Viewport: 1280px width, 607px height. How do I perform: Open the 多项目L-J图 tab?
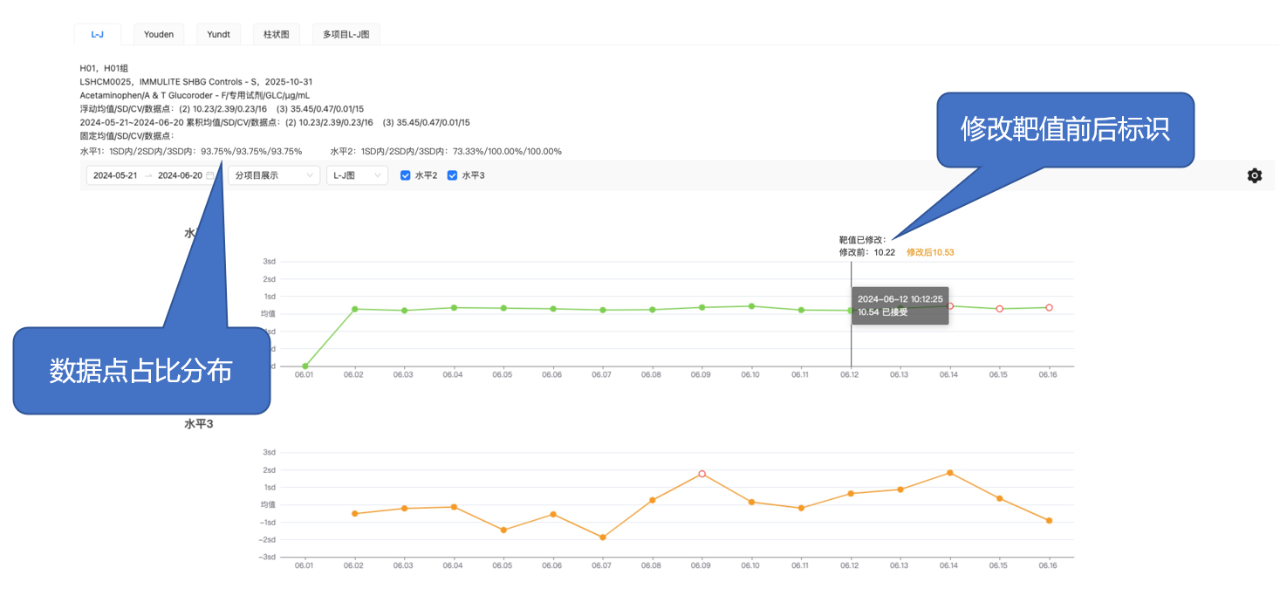346,34
